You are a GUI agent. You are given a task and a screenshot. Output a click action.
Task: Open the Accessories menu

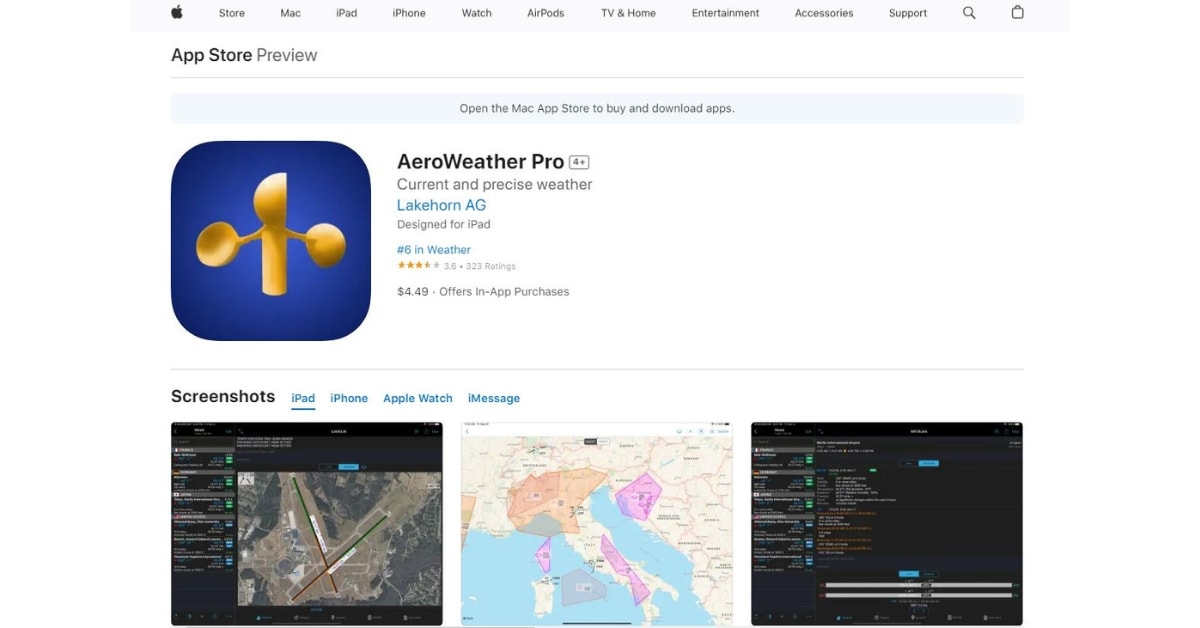click(x=824, y=13)
